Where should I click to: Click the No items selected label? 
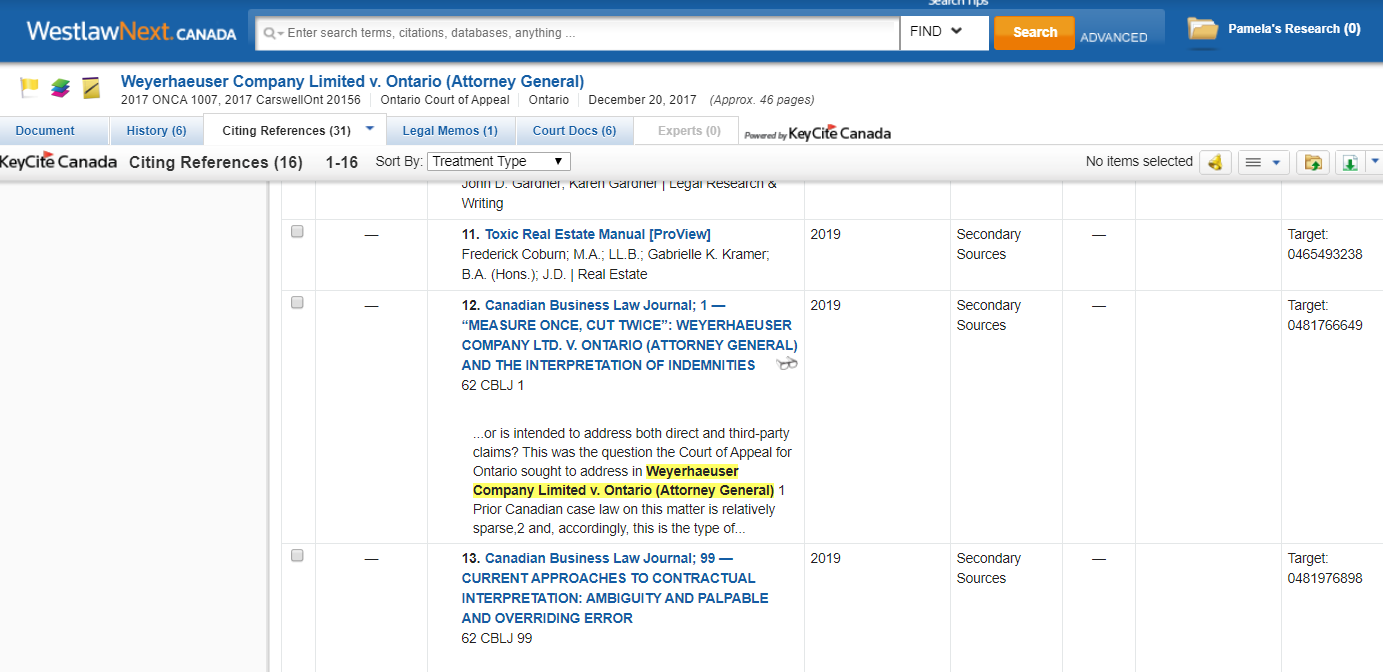(1139, 161)
